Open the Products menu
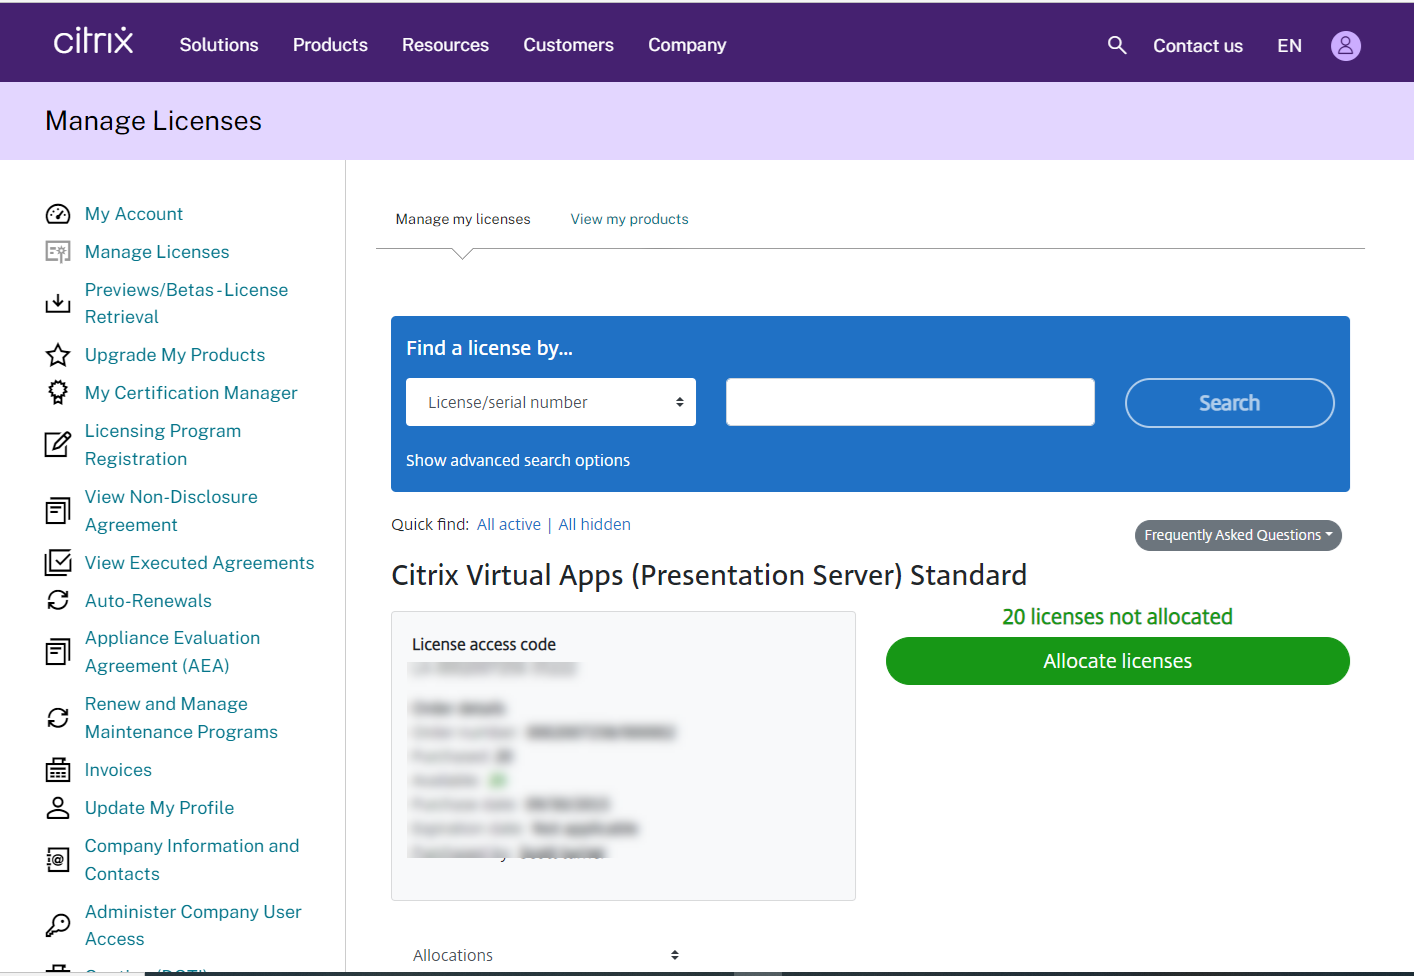This screenshot has height=976, width=1414. [x=330, y=45]
